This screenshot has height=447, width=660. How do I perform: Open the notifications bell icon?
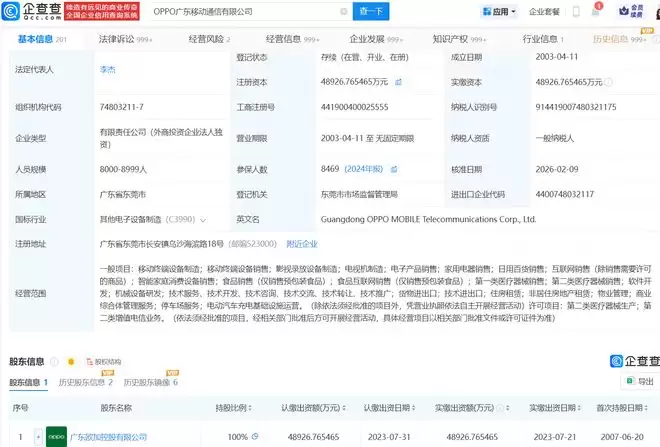point(597,12)
